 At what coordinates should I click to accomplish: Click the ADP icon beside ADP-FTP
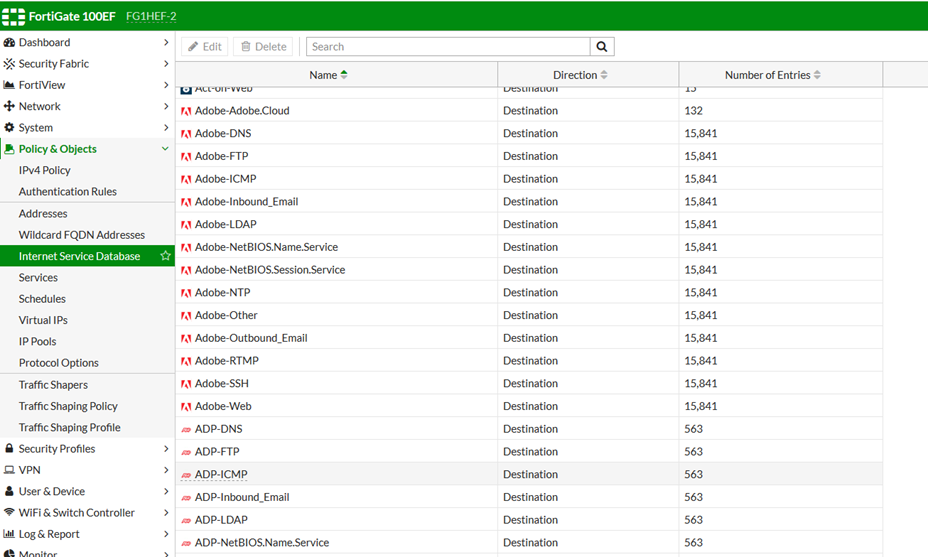pos(186,452)
